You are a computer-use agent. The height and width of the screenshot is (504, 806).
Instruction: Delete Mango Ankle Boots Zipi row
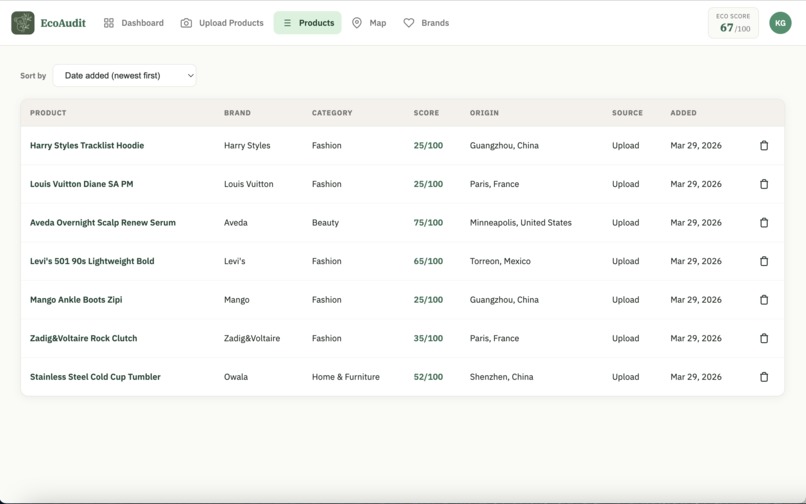coord(764,300)
